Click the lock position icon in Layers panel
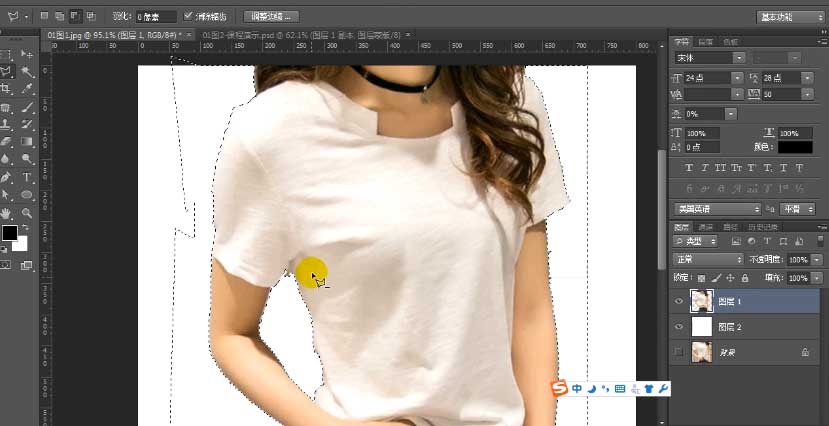829x426 pixels. click(x=730, y=277)
